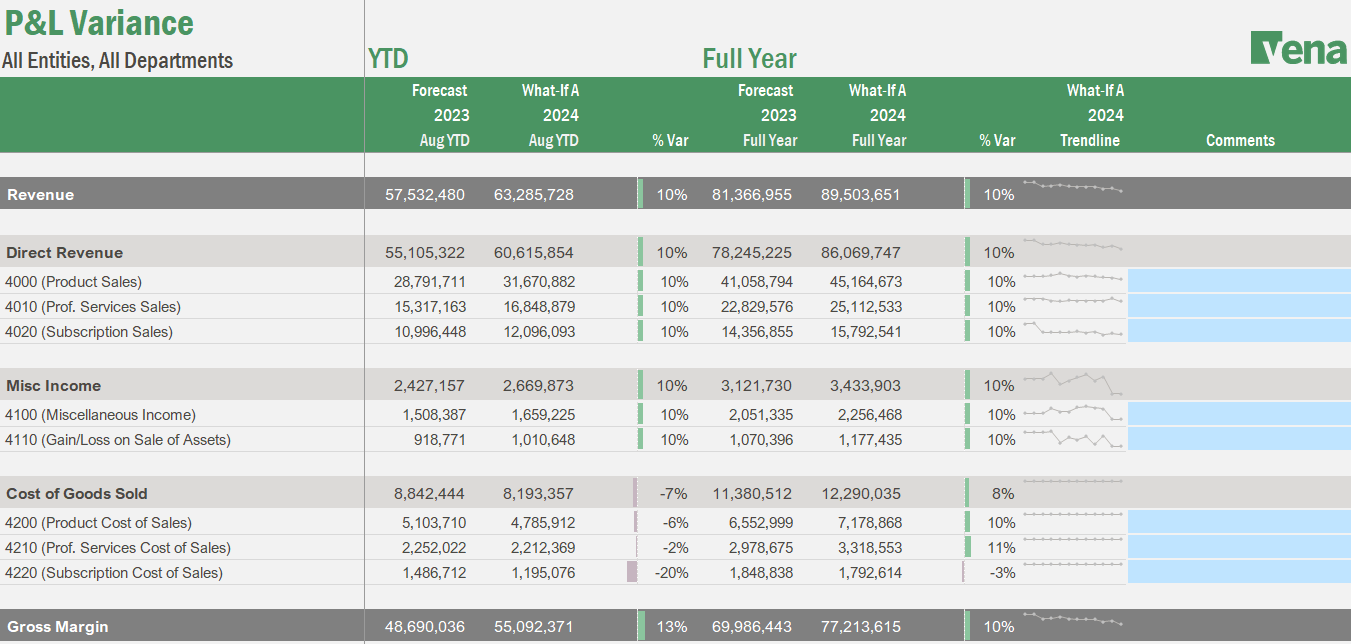This screenshot has width=1351, height=644.
Task: Click the Comments column header
Action: tap(1240, 140)
